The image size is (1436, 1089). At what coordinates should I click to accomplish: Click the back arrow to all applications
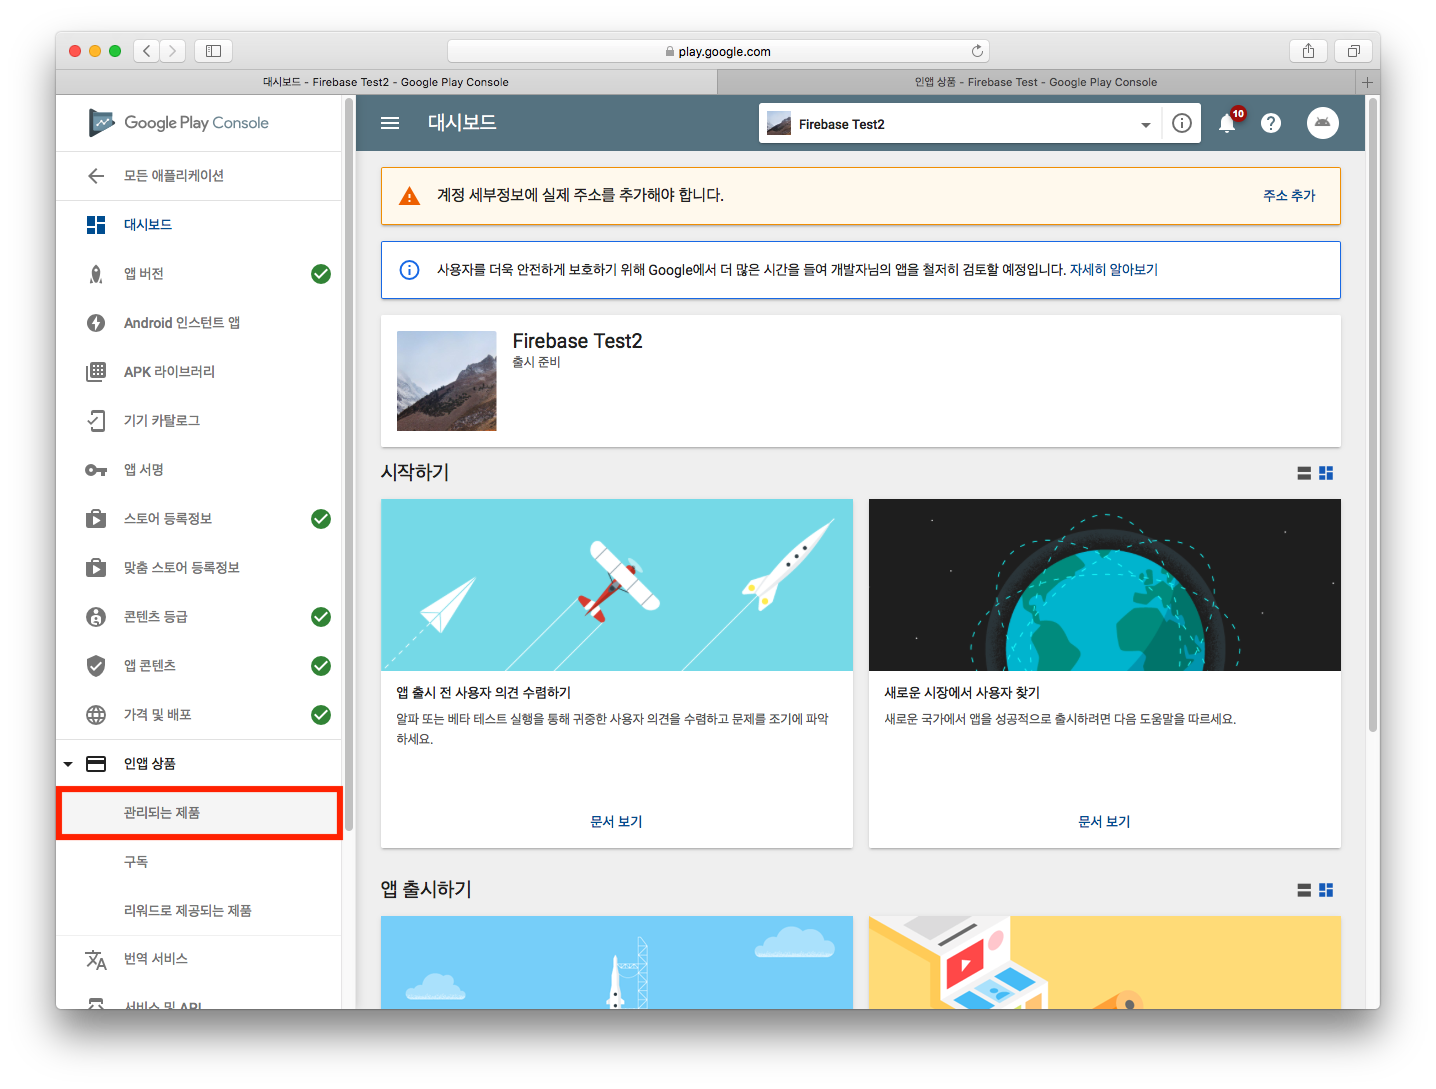point(96,176)
